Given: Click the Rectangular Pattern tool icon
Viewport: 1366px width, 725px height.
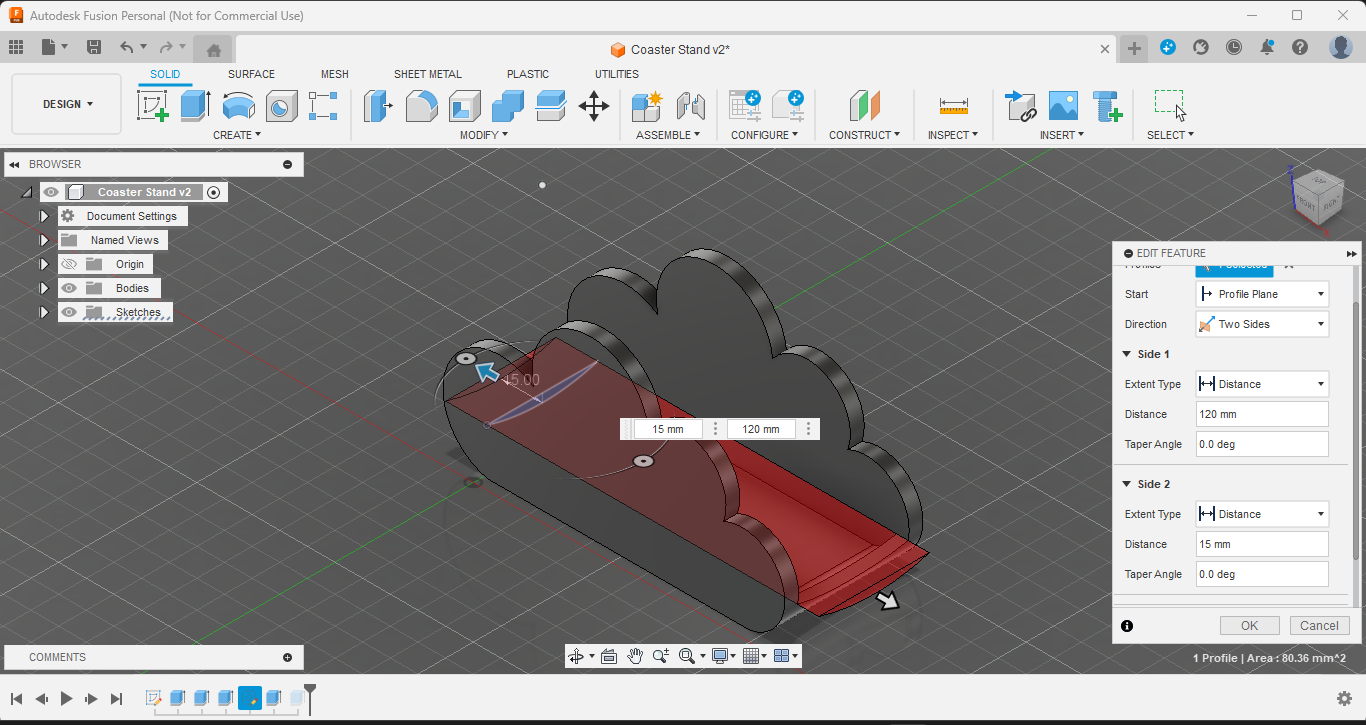Looking at the screenshot, I should coord(323,105).
